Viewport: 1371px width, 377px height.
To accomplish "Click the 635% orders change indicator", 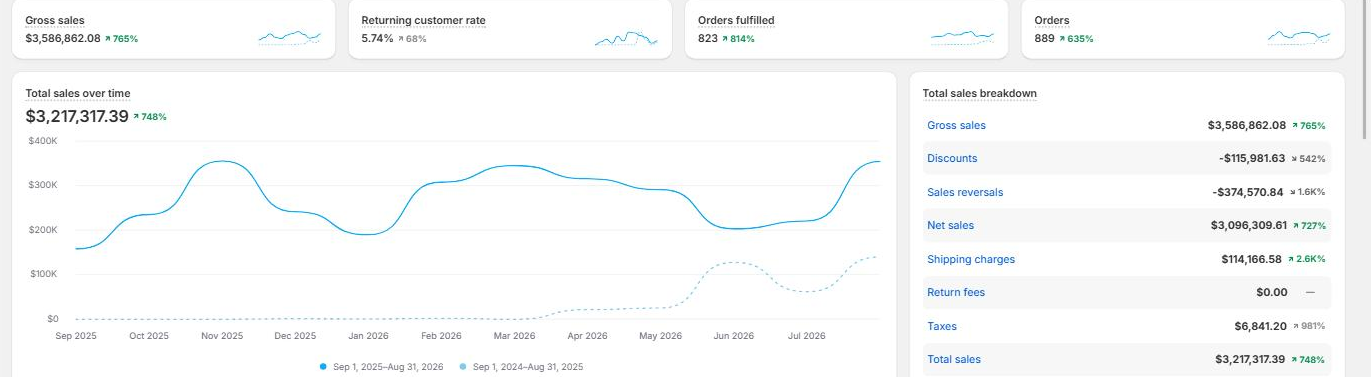I will click(x=1076, y=39).
